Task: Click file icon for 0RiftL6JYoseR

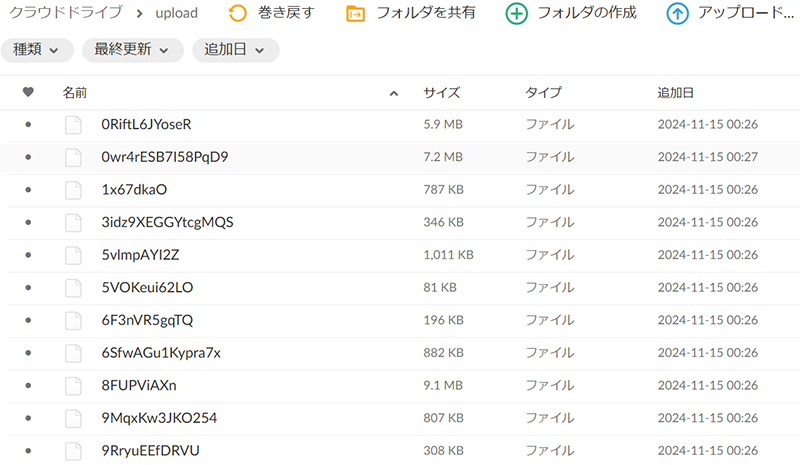Action: tap(73, 125)
